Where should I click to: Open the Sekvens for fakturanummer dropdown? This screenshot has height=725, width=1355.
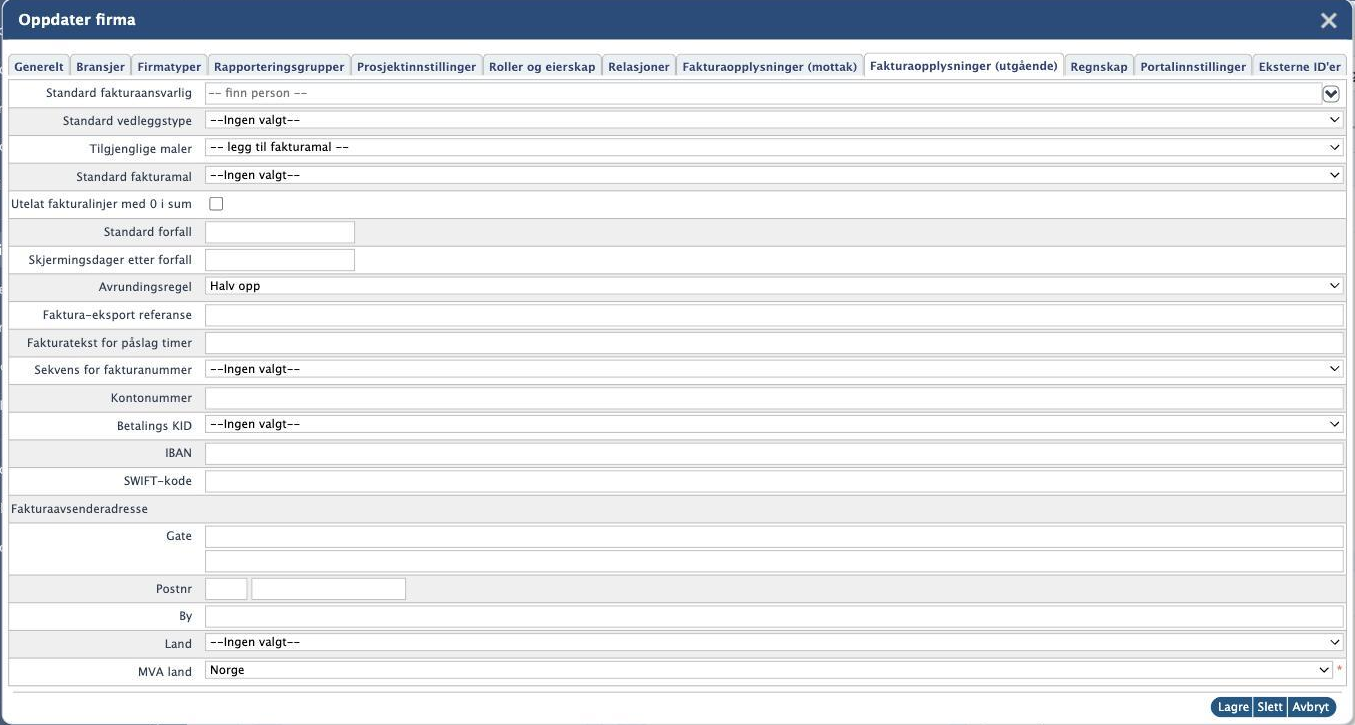(774, 369)
